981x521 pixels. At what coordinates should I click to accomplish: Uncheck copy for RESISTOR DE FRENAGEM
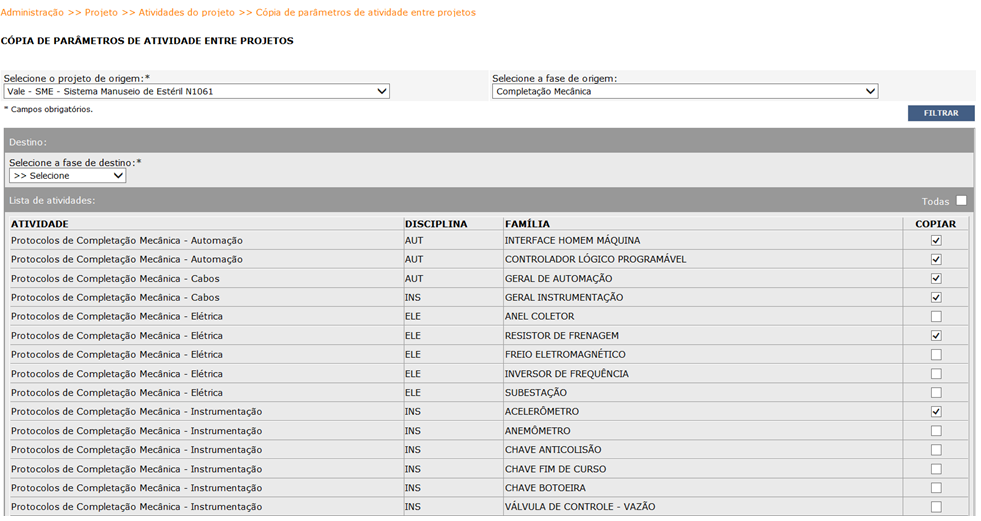pyautogui.click(x=936, y=336)
